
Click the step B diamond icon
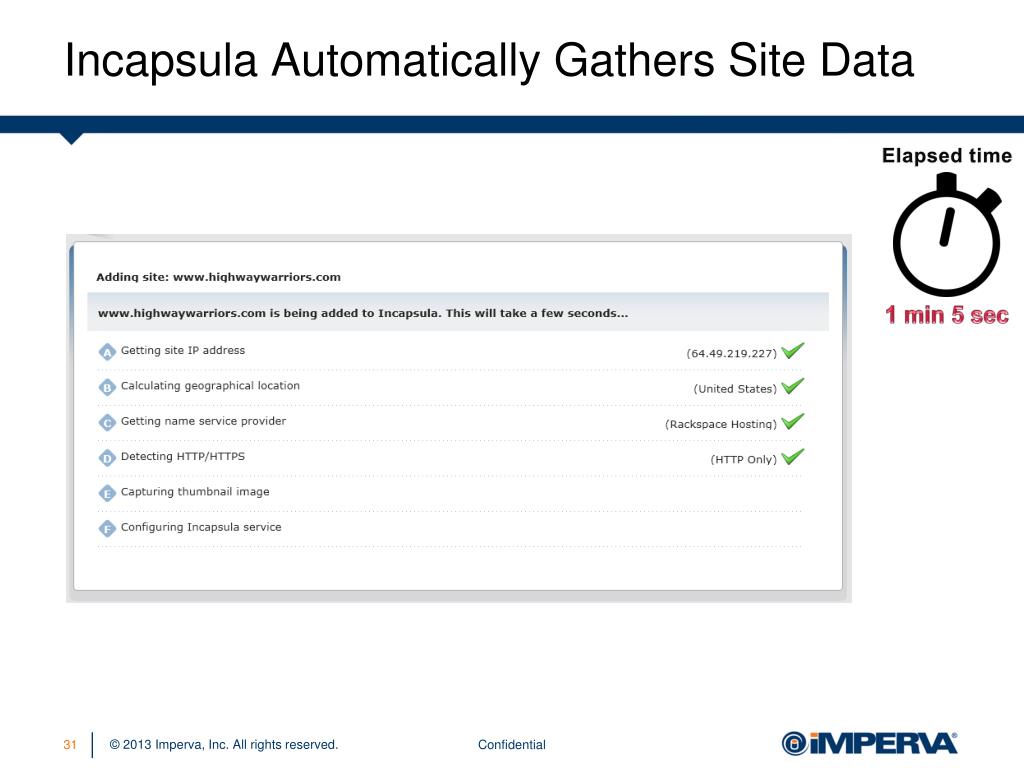(107, 387)
